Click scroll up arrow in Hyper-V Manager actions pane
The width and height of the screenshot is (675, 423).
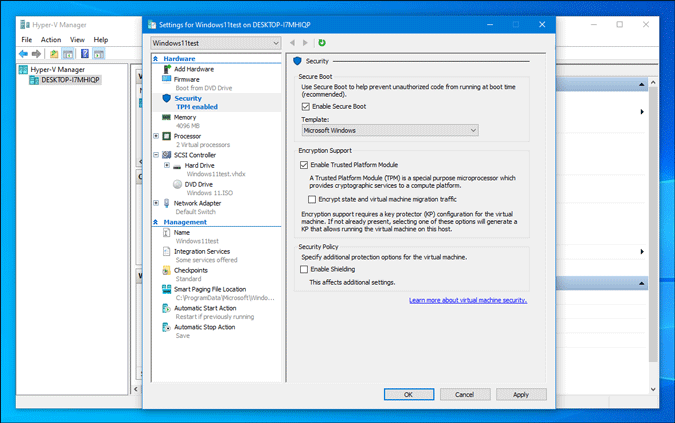653,82
